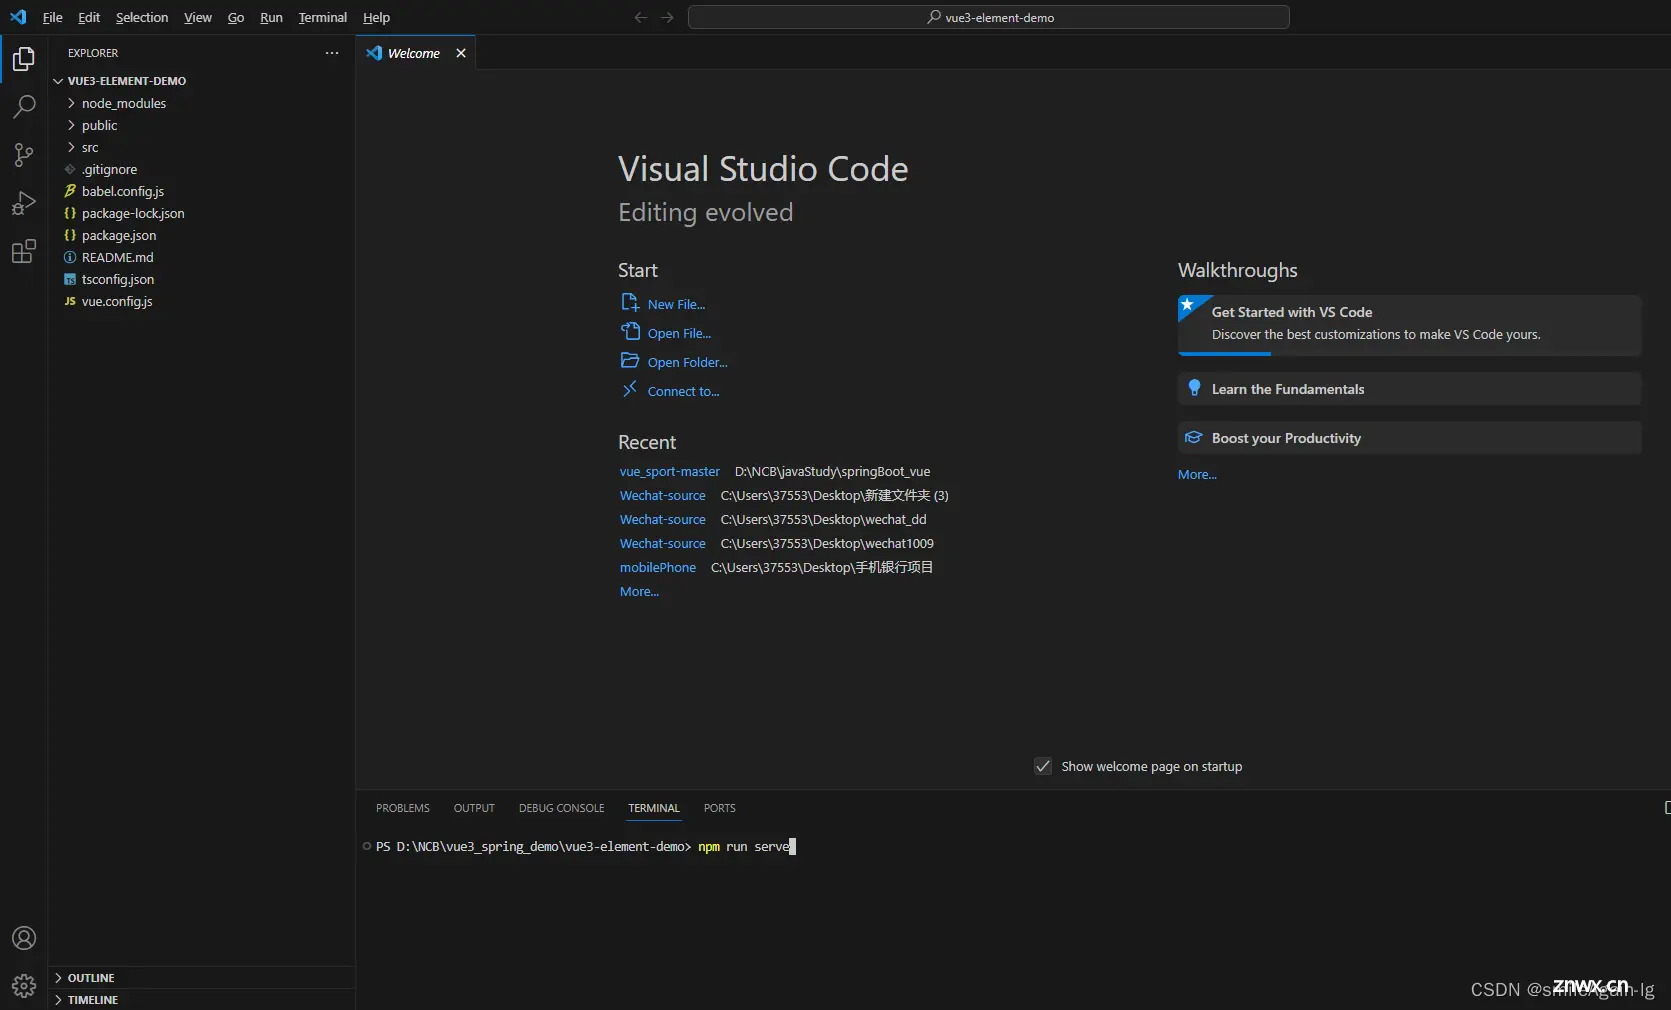Click the graduation cap icon for Boost your Productivity
1671x1010 pixels.
pyautogui.click(x=1194, y=437)
